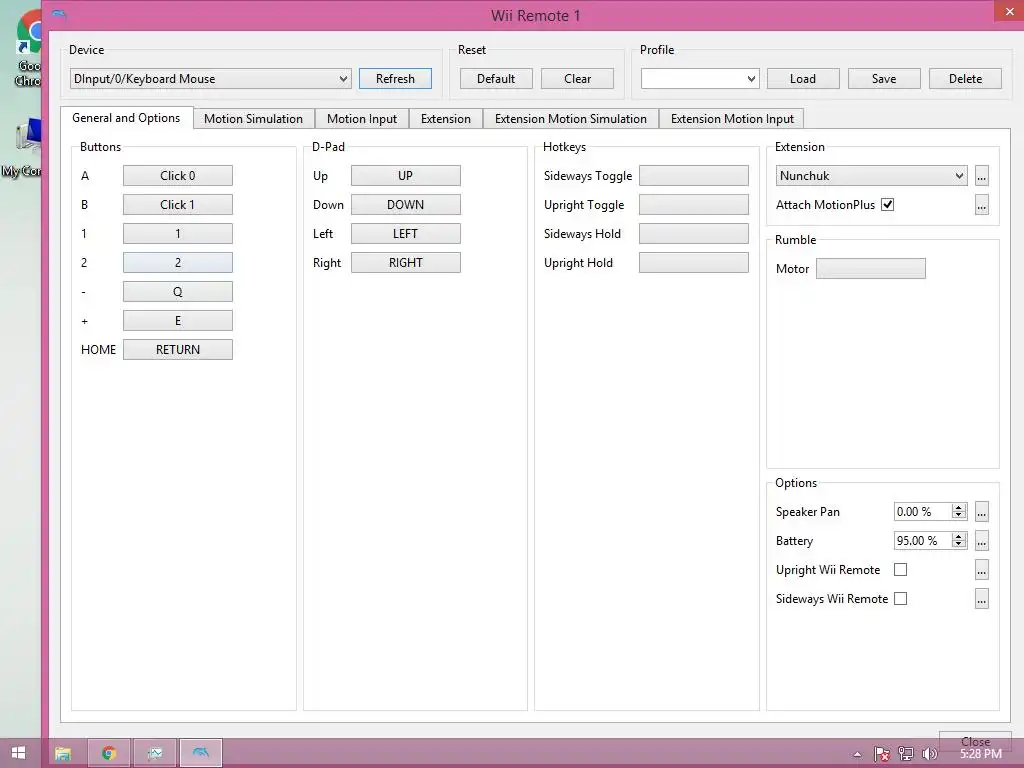This screenshot has height=768, width=1024.
Task: Rebind D-Pad Up mapping
Action: coord(406,176)
